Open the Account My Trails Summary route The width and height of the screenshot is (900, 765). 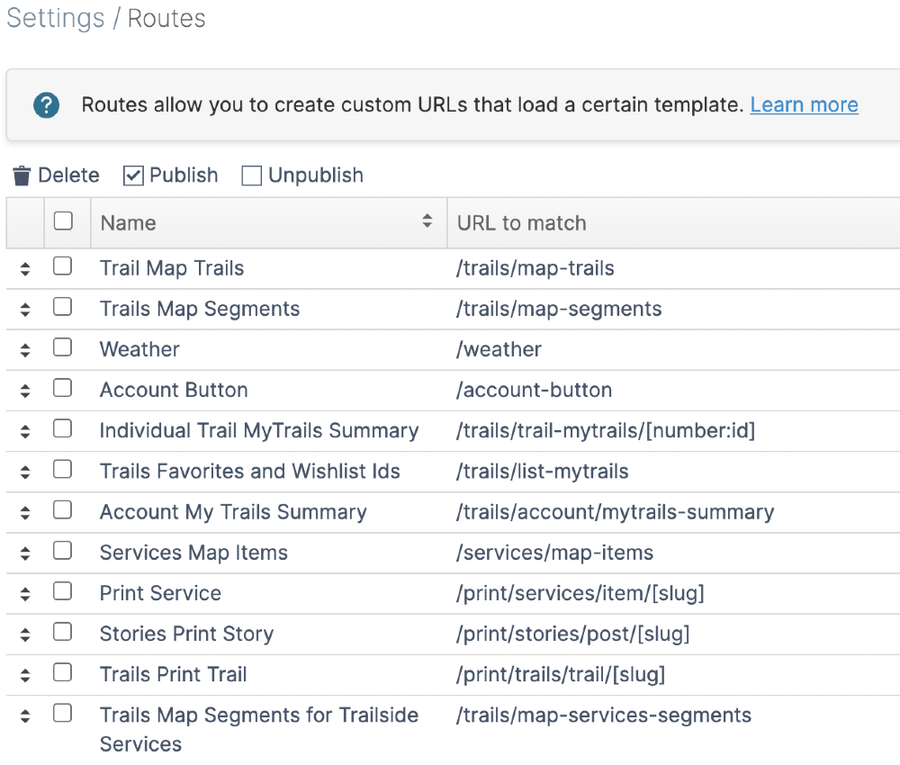click(x=233, y=512)
